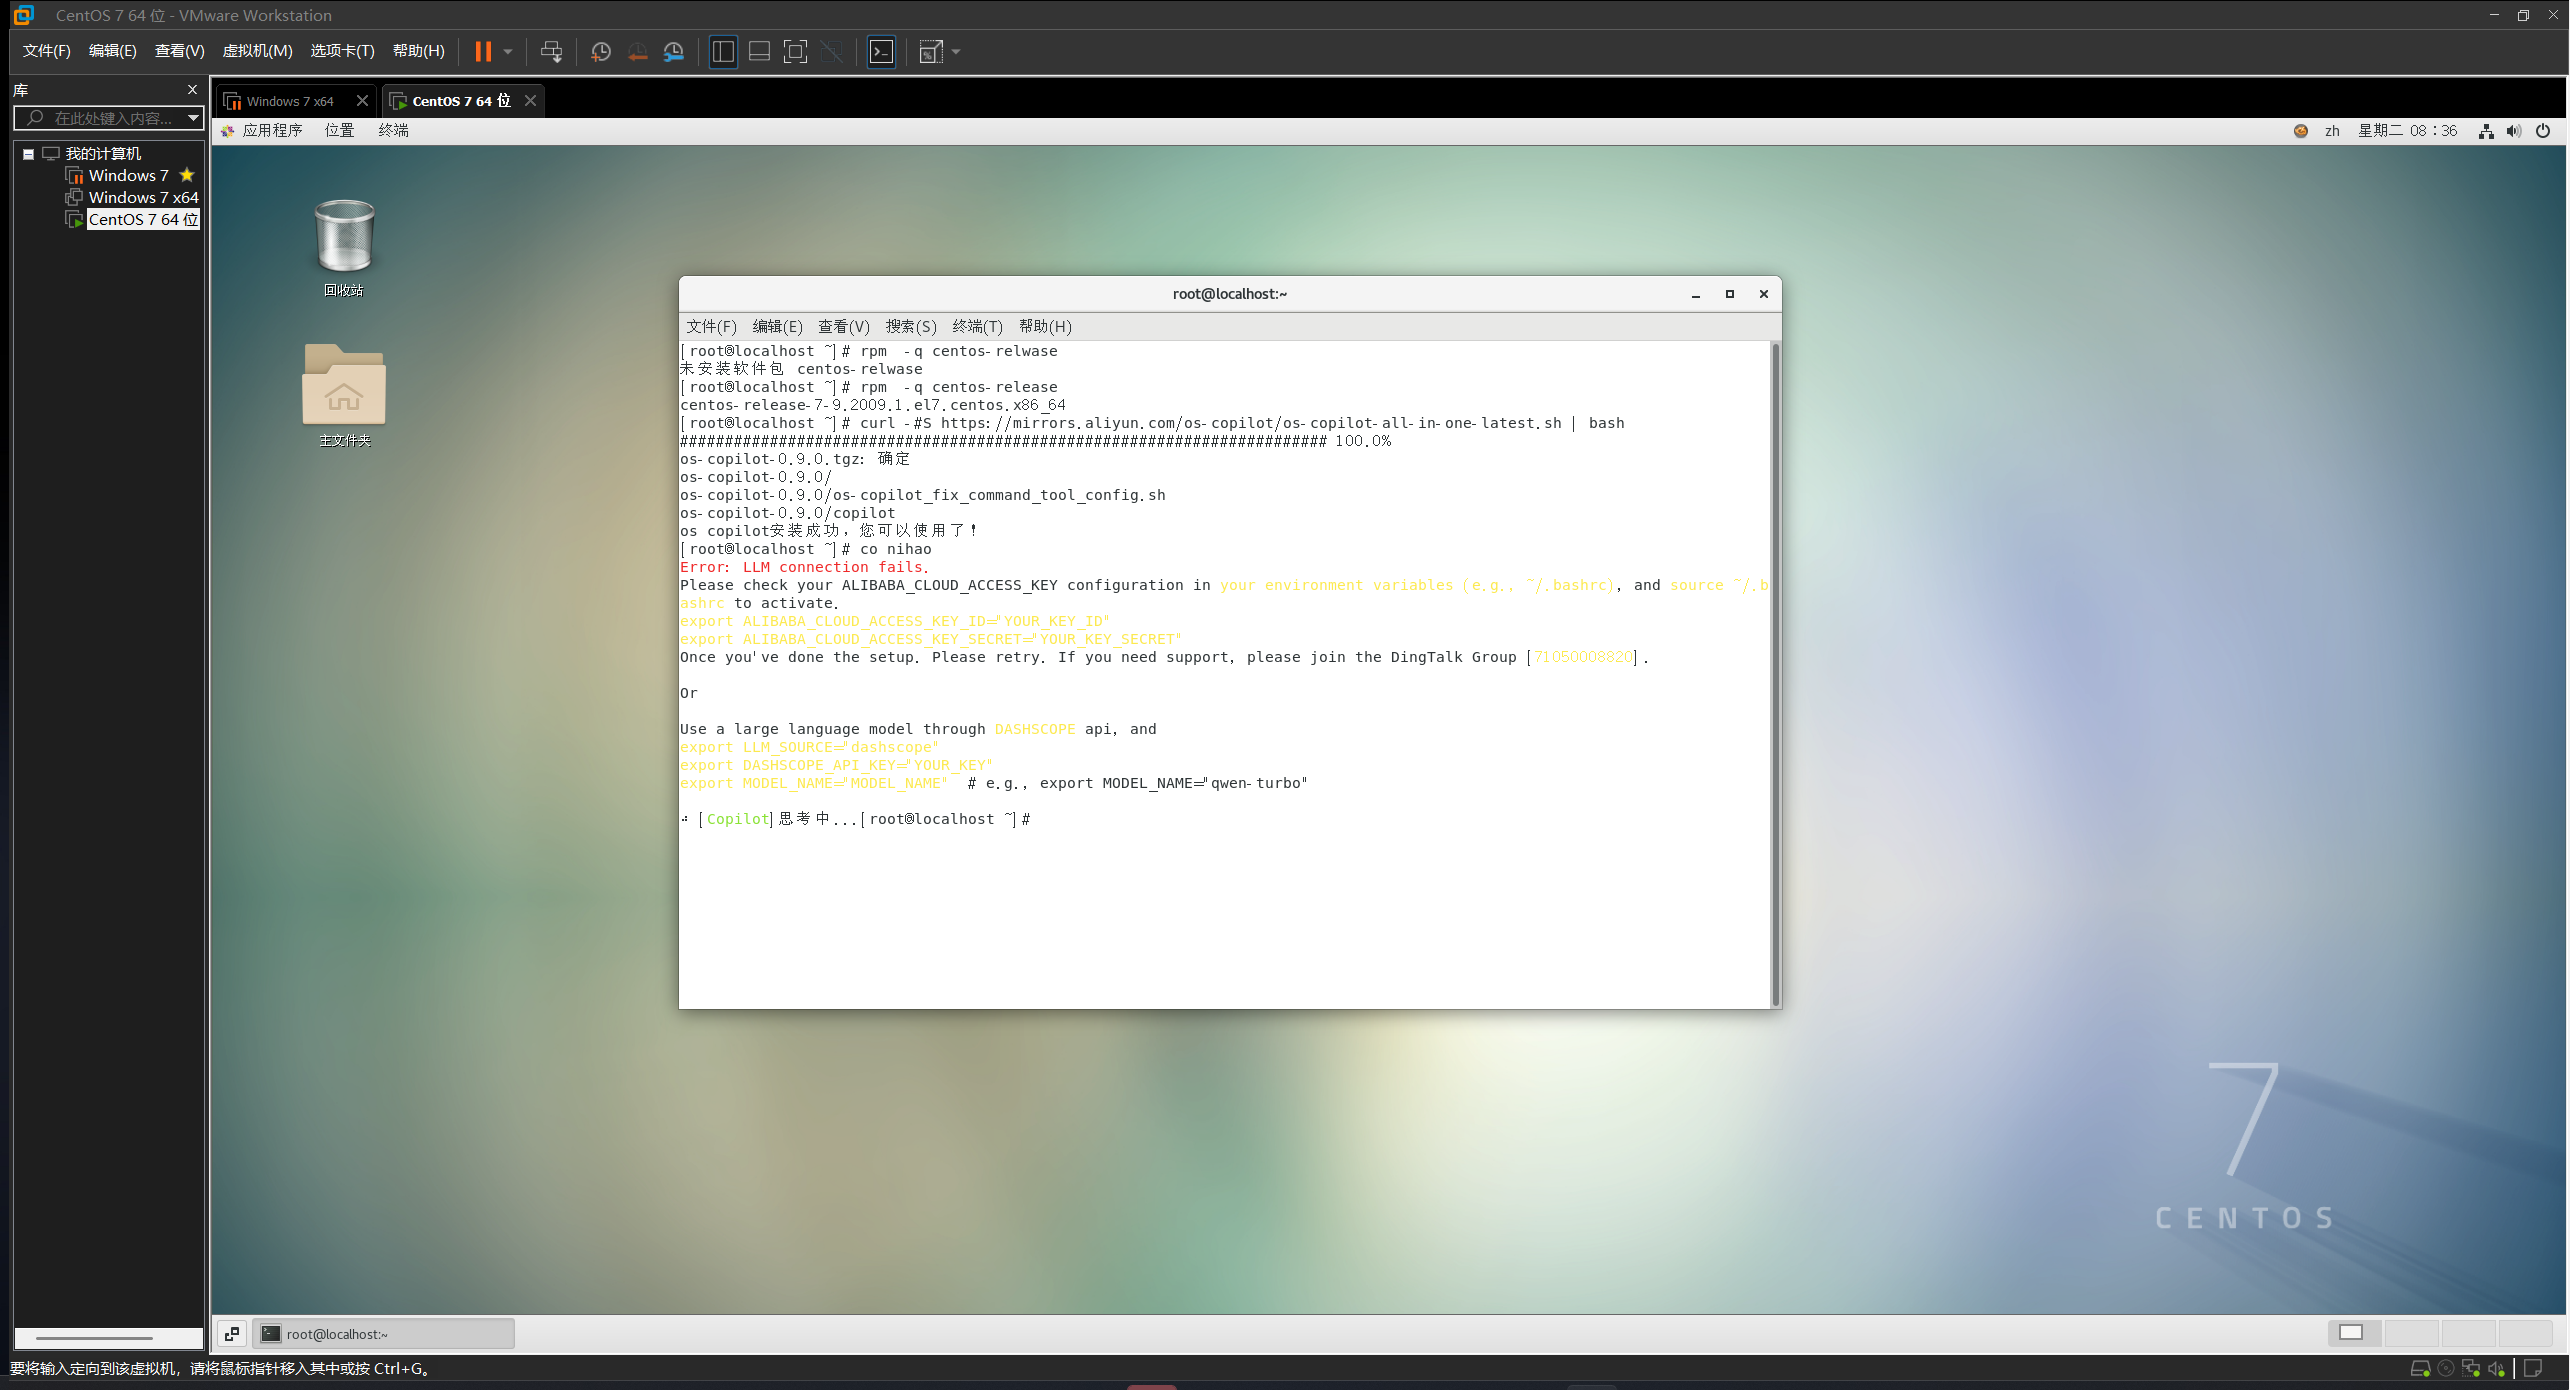Toggle the library sidebar view icon
Viewport: 2570px width, 1390px height.
tap(723, 51)
